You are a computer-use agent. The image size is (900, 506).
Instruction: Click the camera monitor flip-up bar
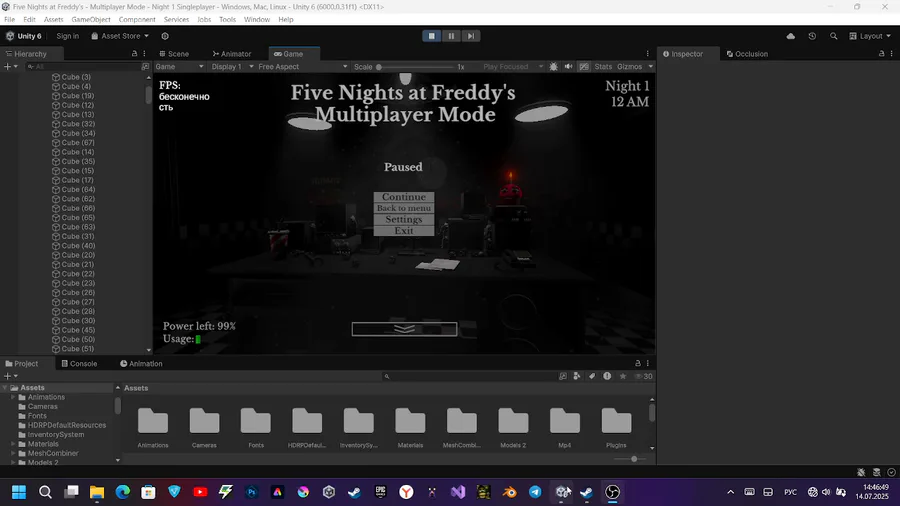(x=404, y=329)
